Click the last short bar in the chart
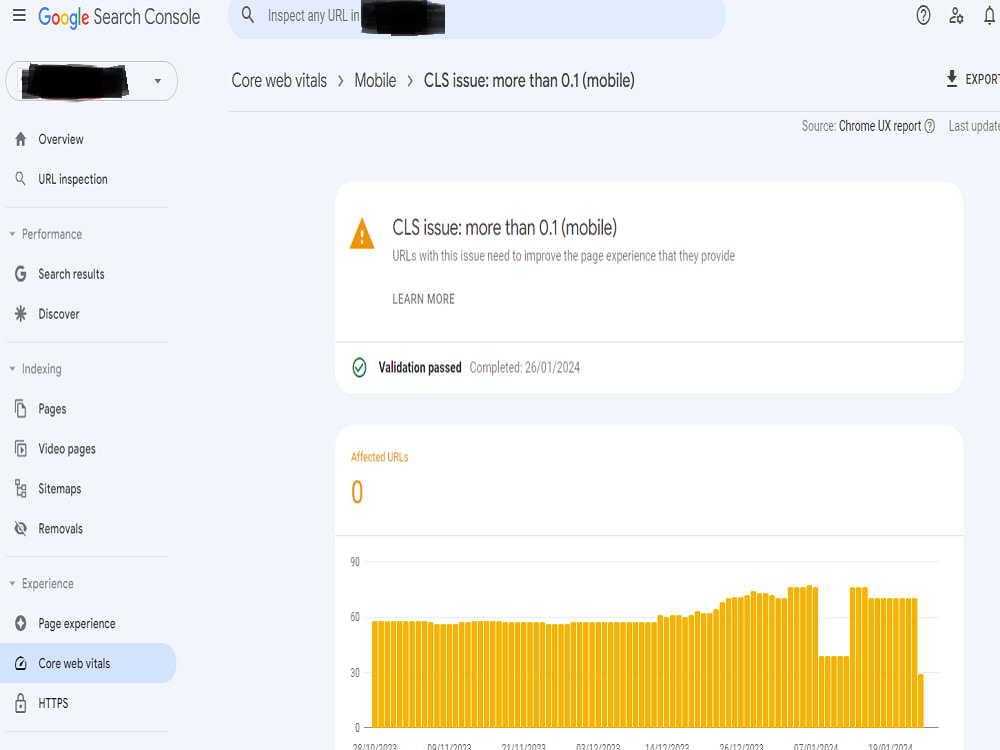 (x=920, y=700)
